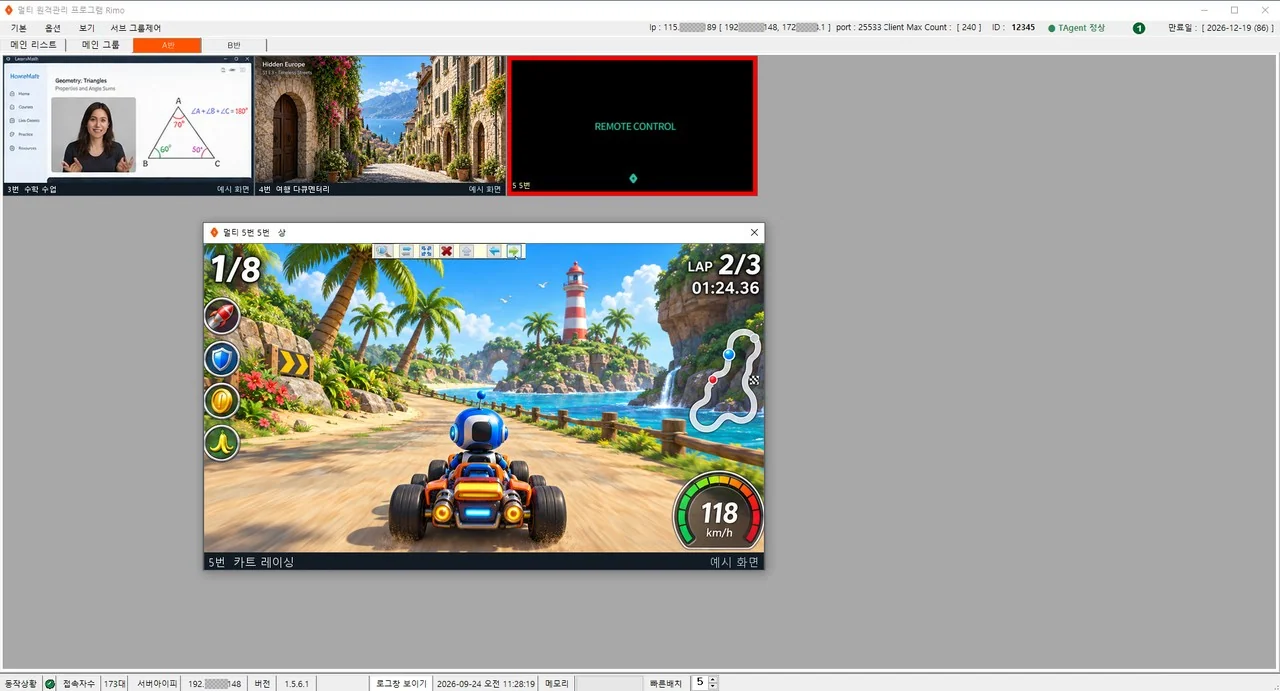The height and width of the screenshot is (691, 1280).
Task: Click the magnifier zoom icon in viewer toolbar
Action: click(x=384, y=251)
